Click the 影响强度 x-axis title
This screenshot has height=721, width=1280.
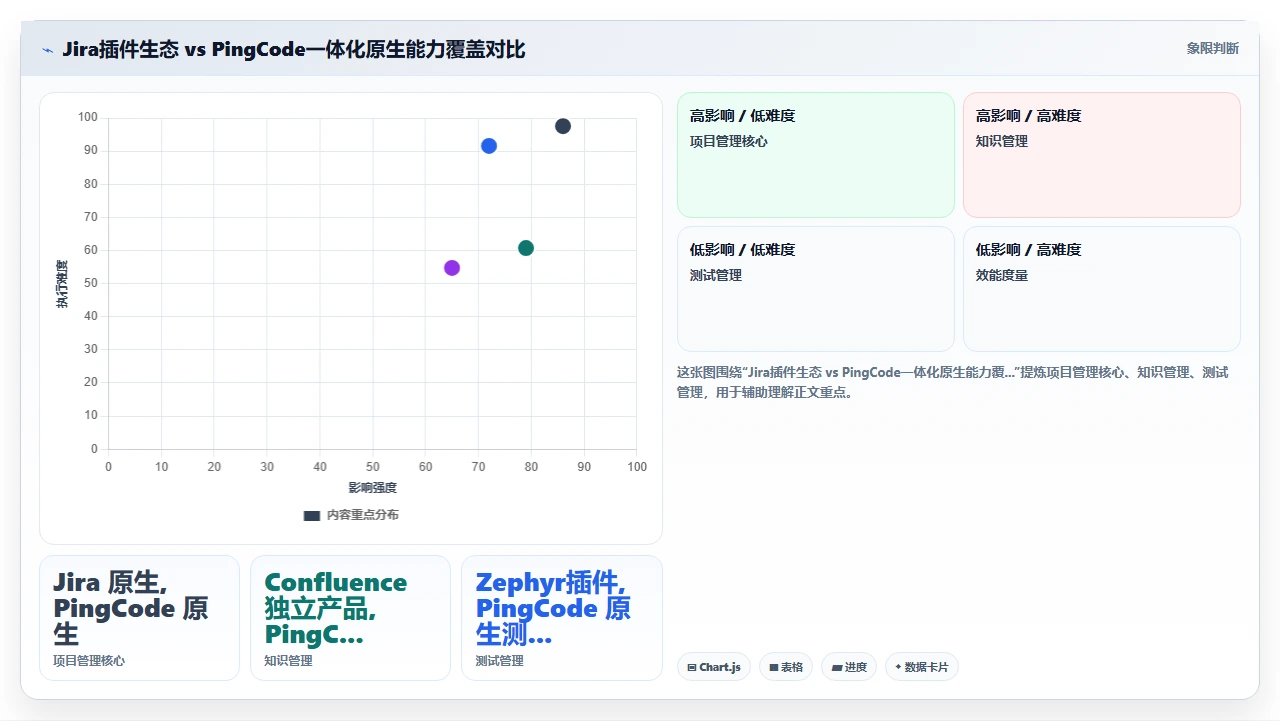click(x=373, y=488)
